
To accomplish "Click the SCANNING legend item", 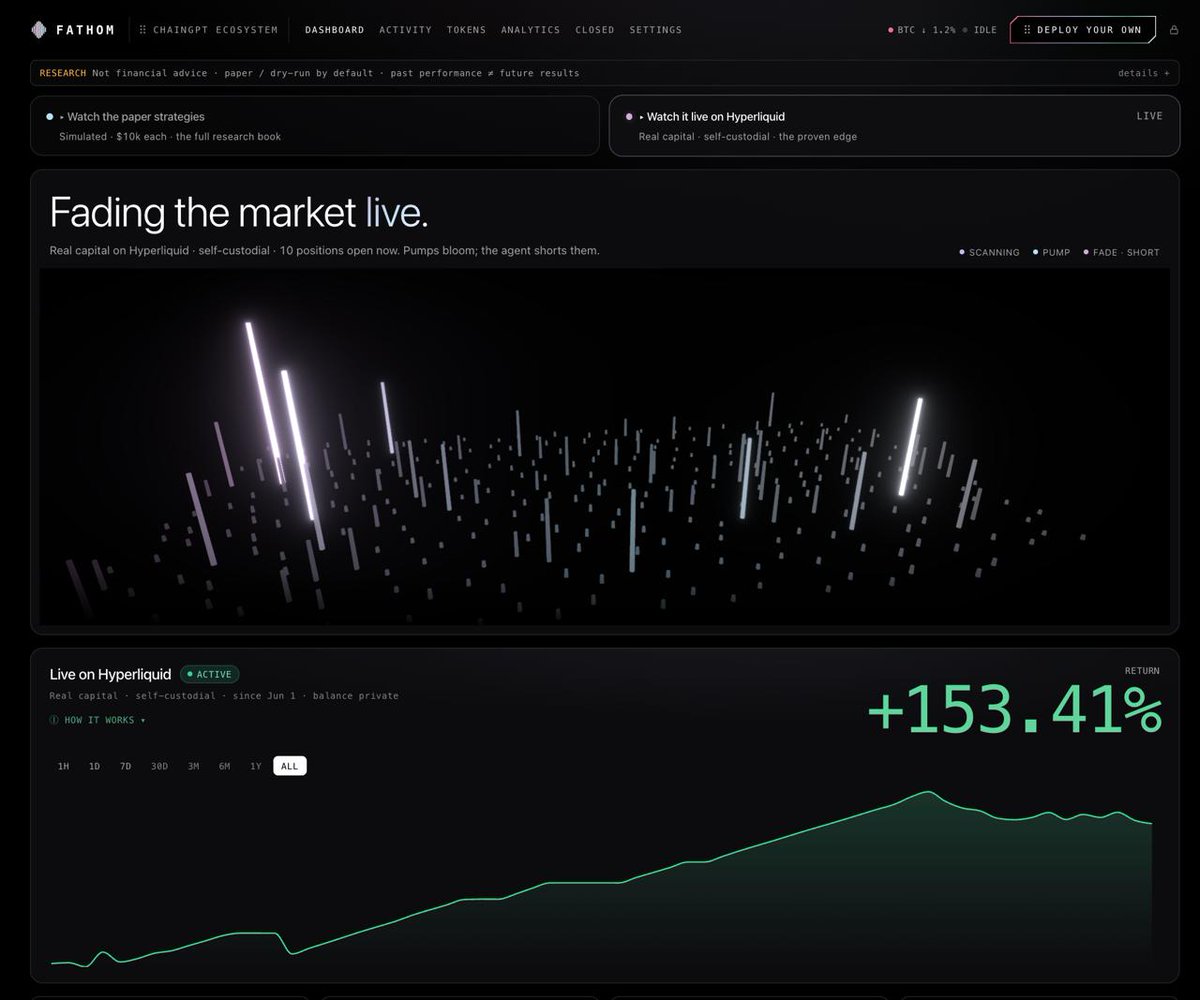I will click(989, 252).
